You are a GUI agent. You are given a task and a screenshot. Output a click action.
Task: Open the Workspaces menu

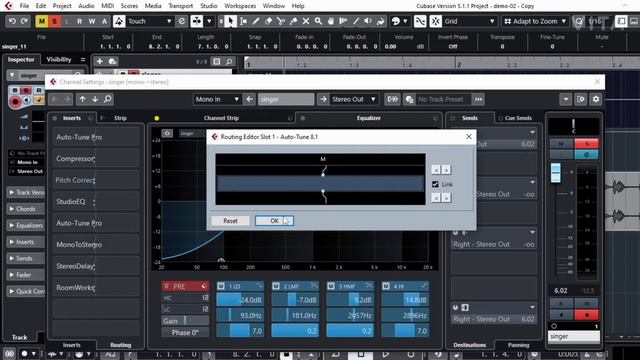point(240,6)
